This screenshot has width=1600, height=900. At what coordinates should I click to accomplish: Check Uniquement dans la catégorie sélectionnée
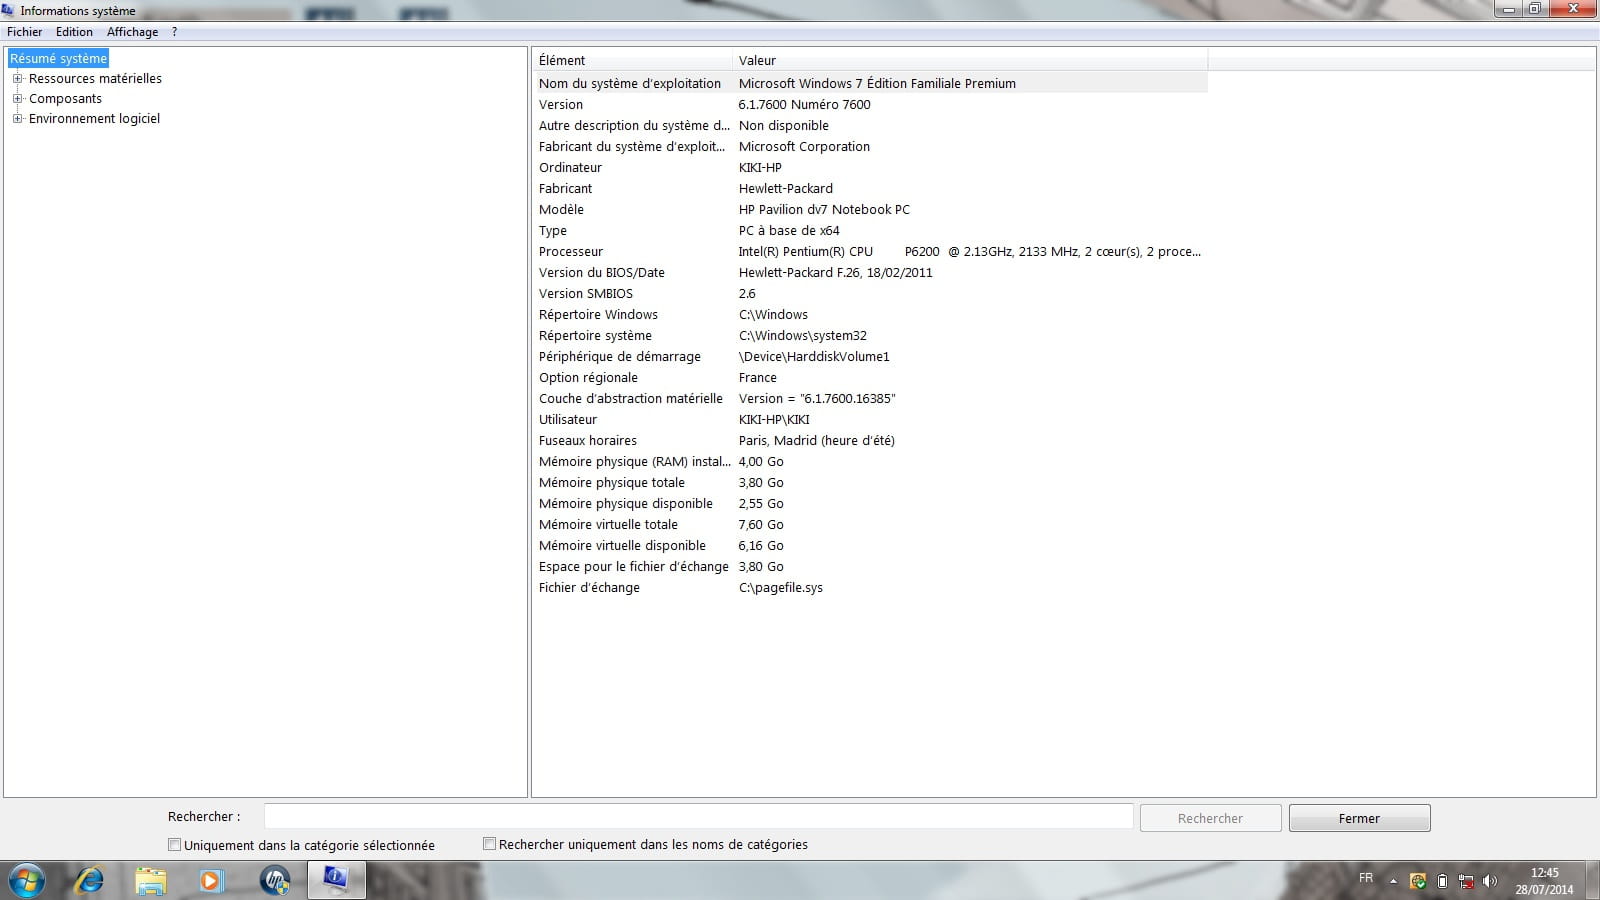[x=175, y=845]
